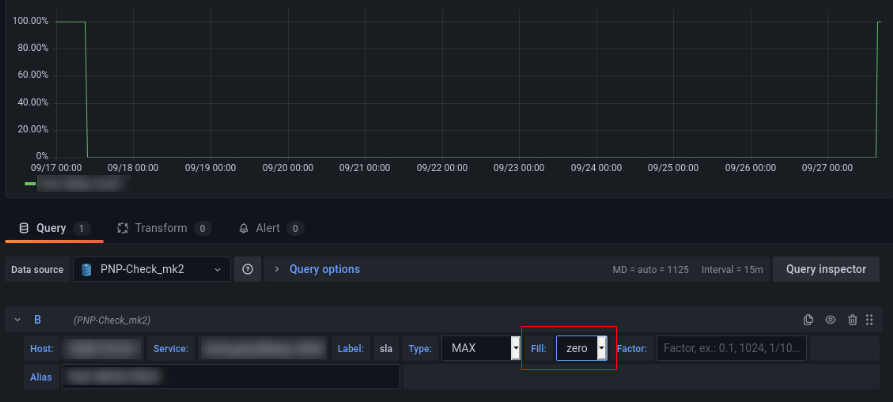Expand the Query options section

point(324,269)
